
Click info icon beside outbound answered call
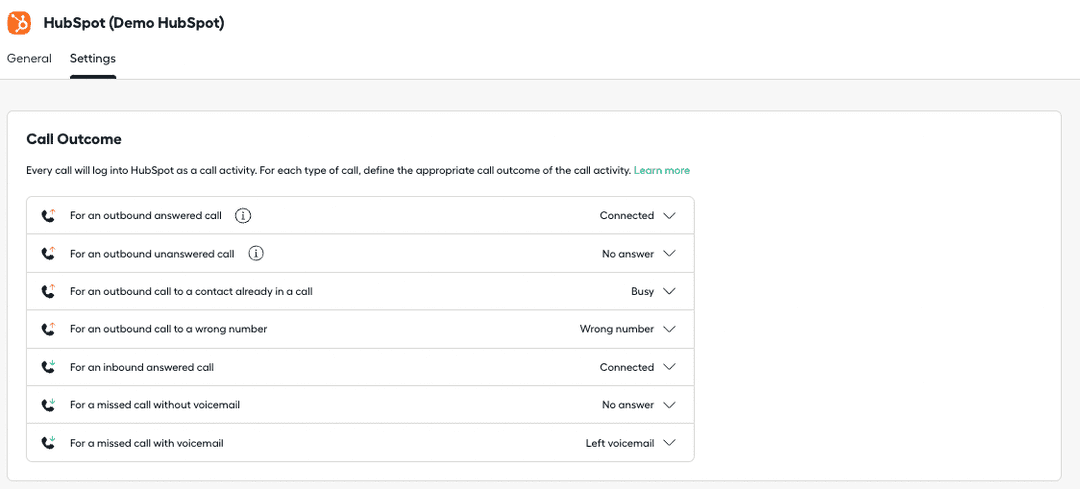coord(243,216)
